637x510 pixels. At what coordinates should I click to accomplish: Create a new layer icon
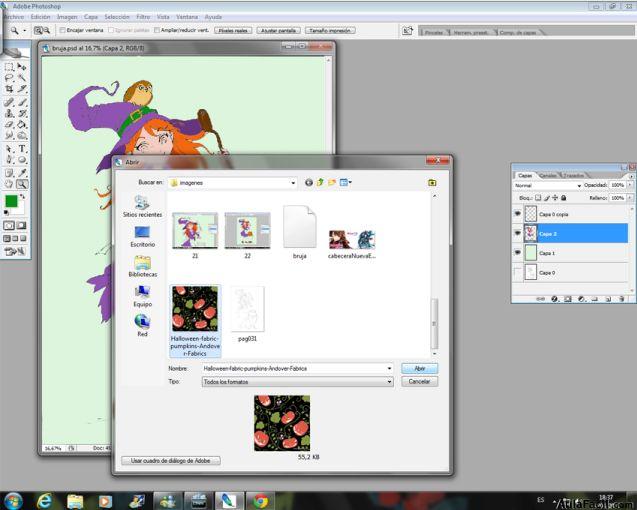coord(608,299)
